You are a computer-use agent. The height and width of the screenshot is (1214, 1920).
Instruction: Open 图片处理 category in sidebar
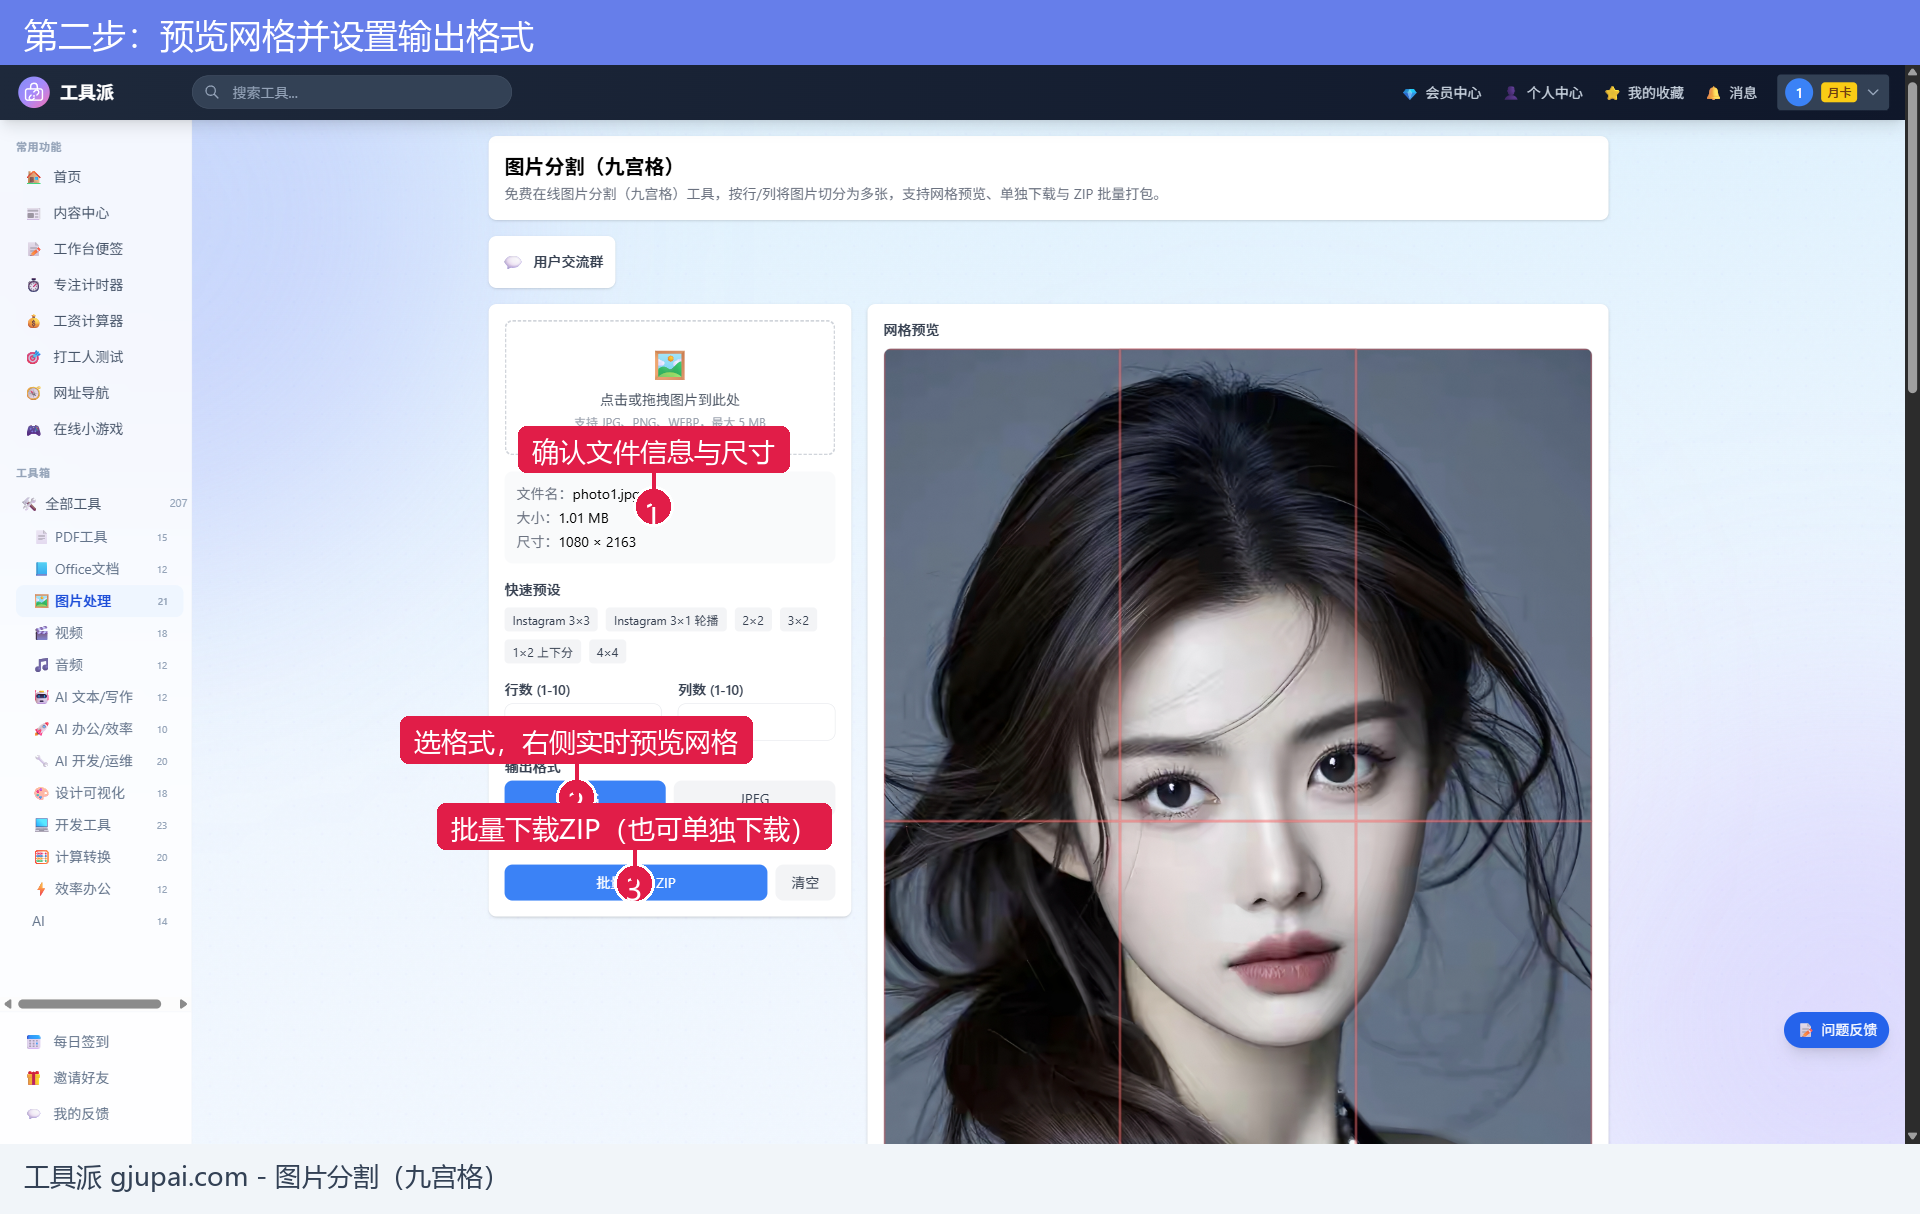point(100,601)
